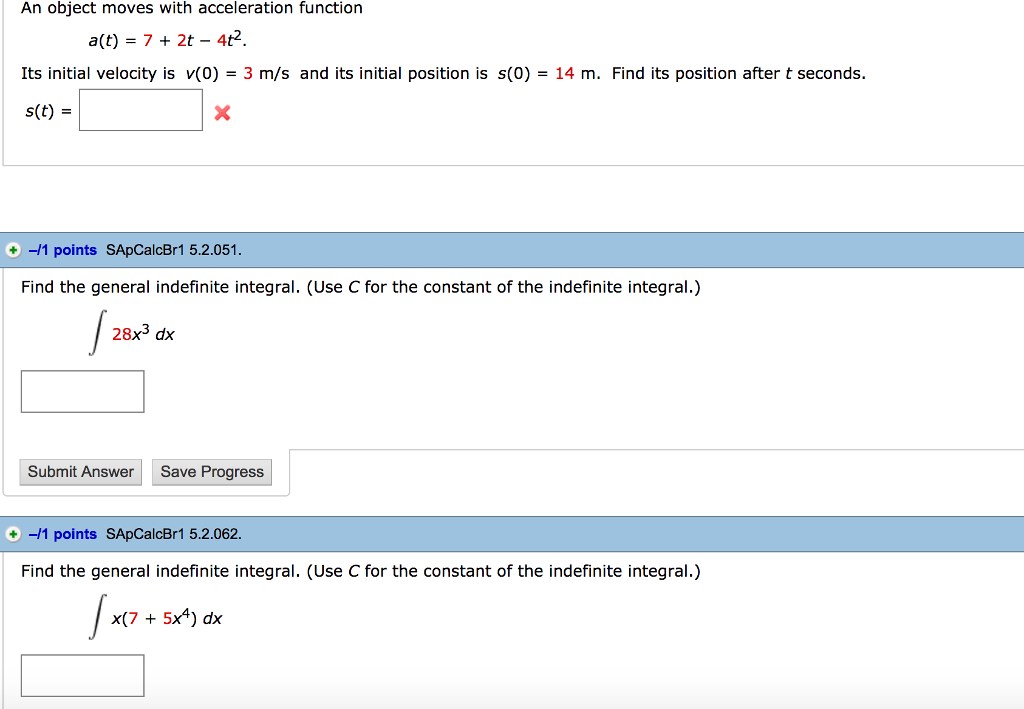Click the s(t) = label text
1024x709 pixels.
(48, 111)
